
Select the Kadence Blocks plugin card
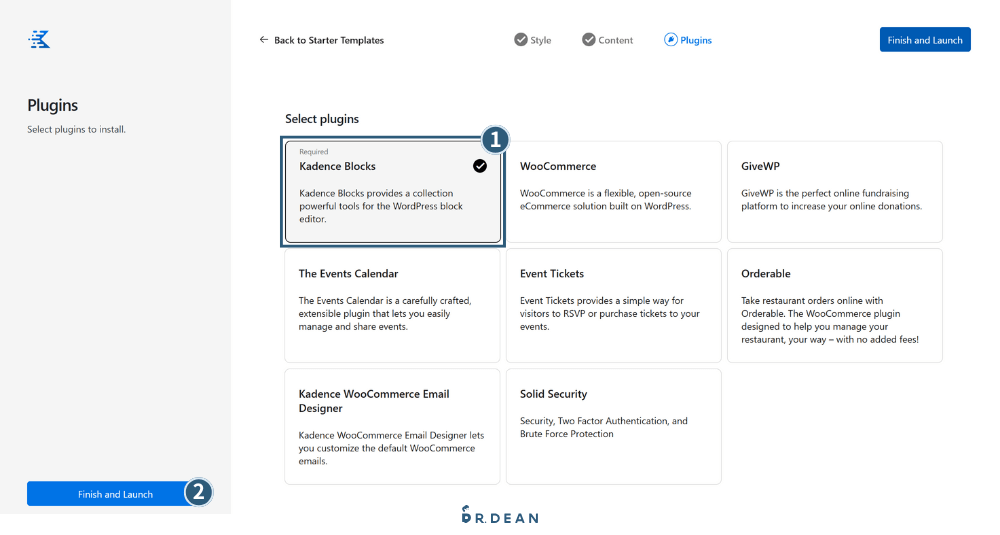393,192
